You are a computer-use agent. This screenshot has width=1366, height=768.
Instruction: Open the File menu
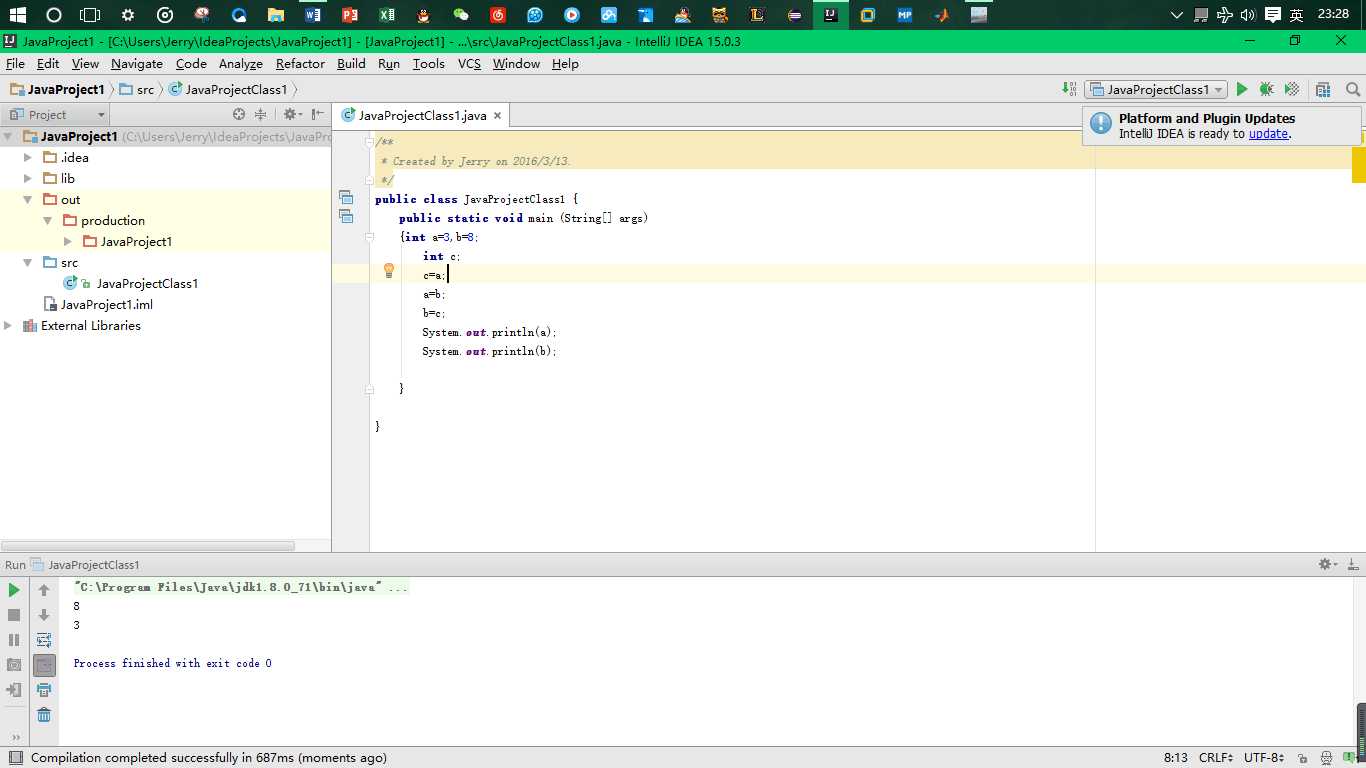[x=15, y=63]
